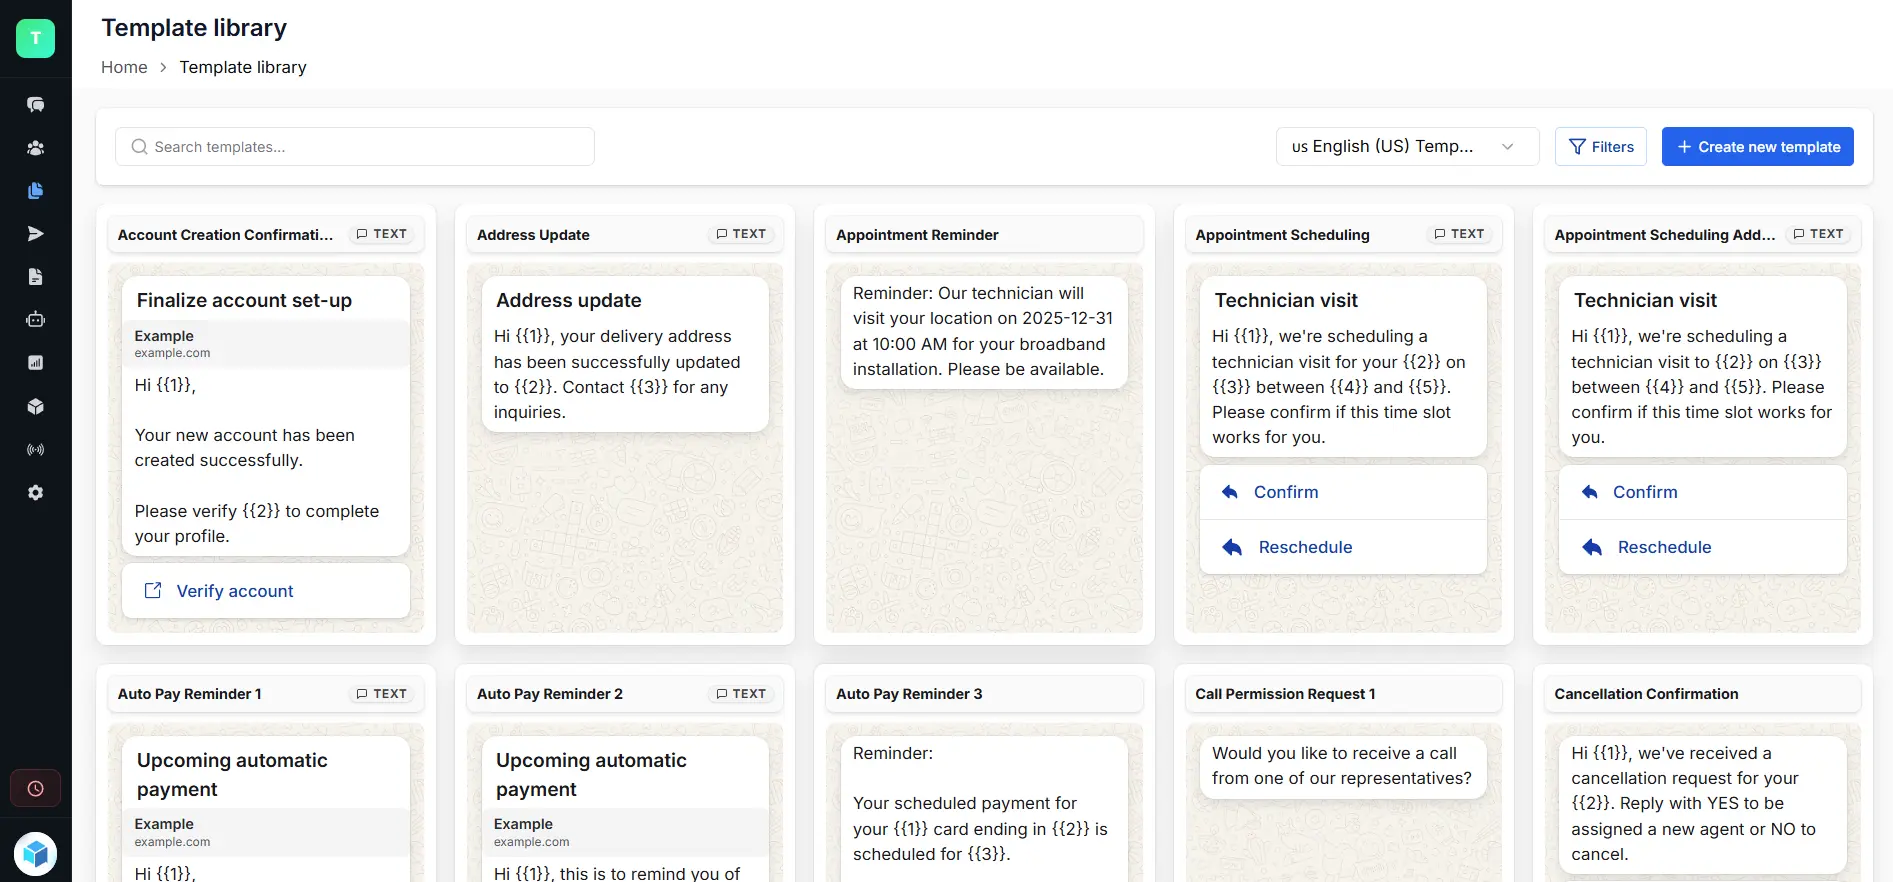This screenshot has height=882, width=1893.
Task: Select the Address Update template card title
Action: [x=533, y=235]
